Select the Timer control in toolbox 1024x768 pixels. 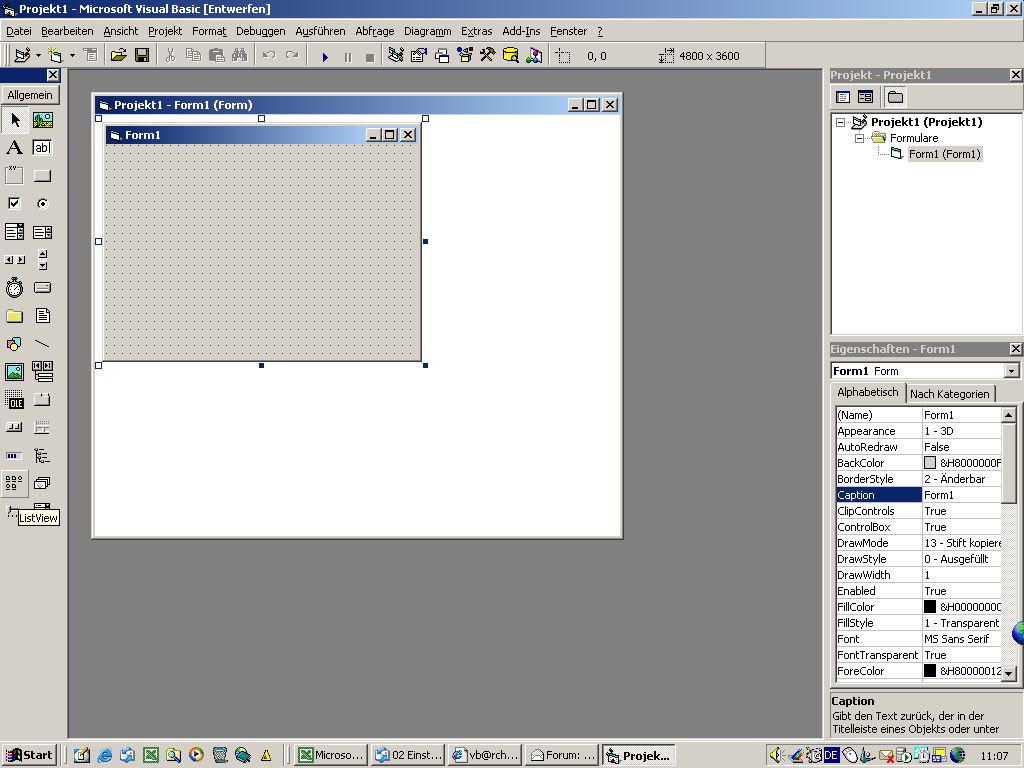click(x=14, y=288)
